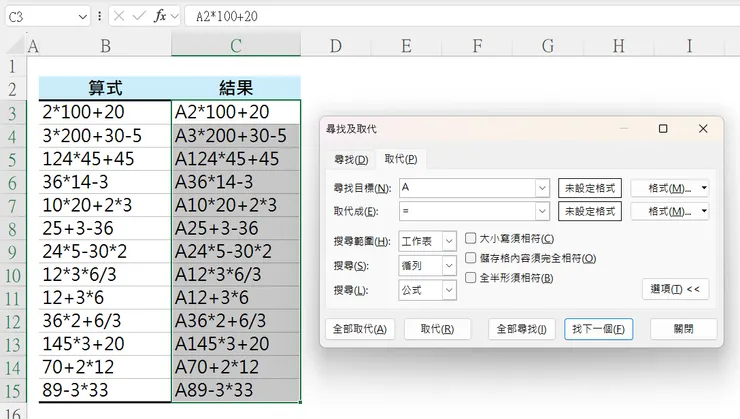This screenshot has height=419, width=740.
Task: Click the 全部取代(A) button
Action: 360,329
